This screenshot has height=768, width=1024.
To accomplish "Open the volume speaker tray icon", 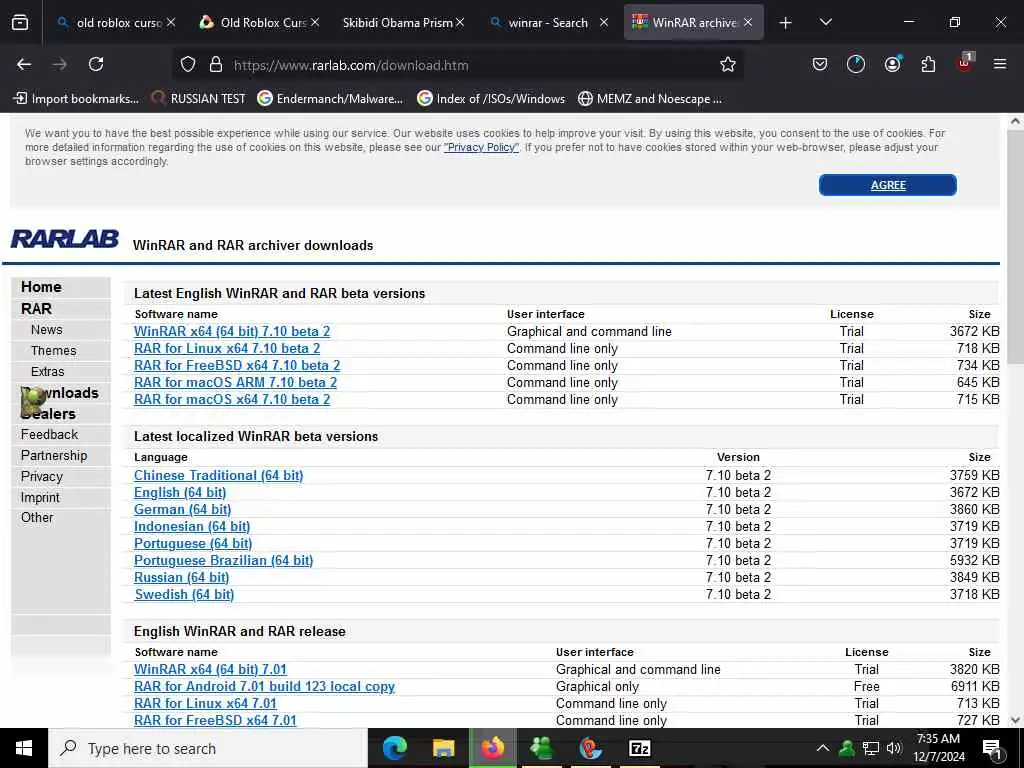I will tap(894, 748).
